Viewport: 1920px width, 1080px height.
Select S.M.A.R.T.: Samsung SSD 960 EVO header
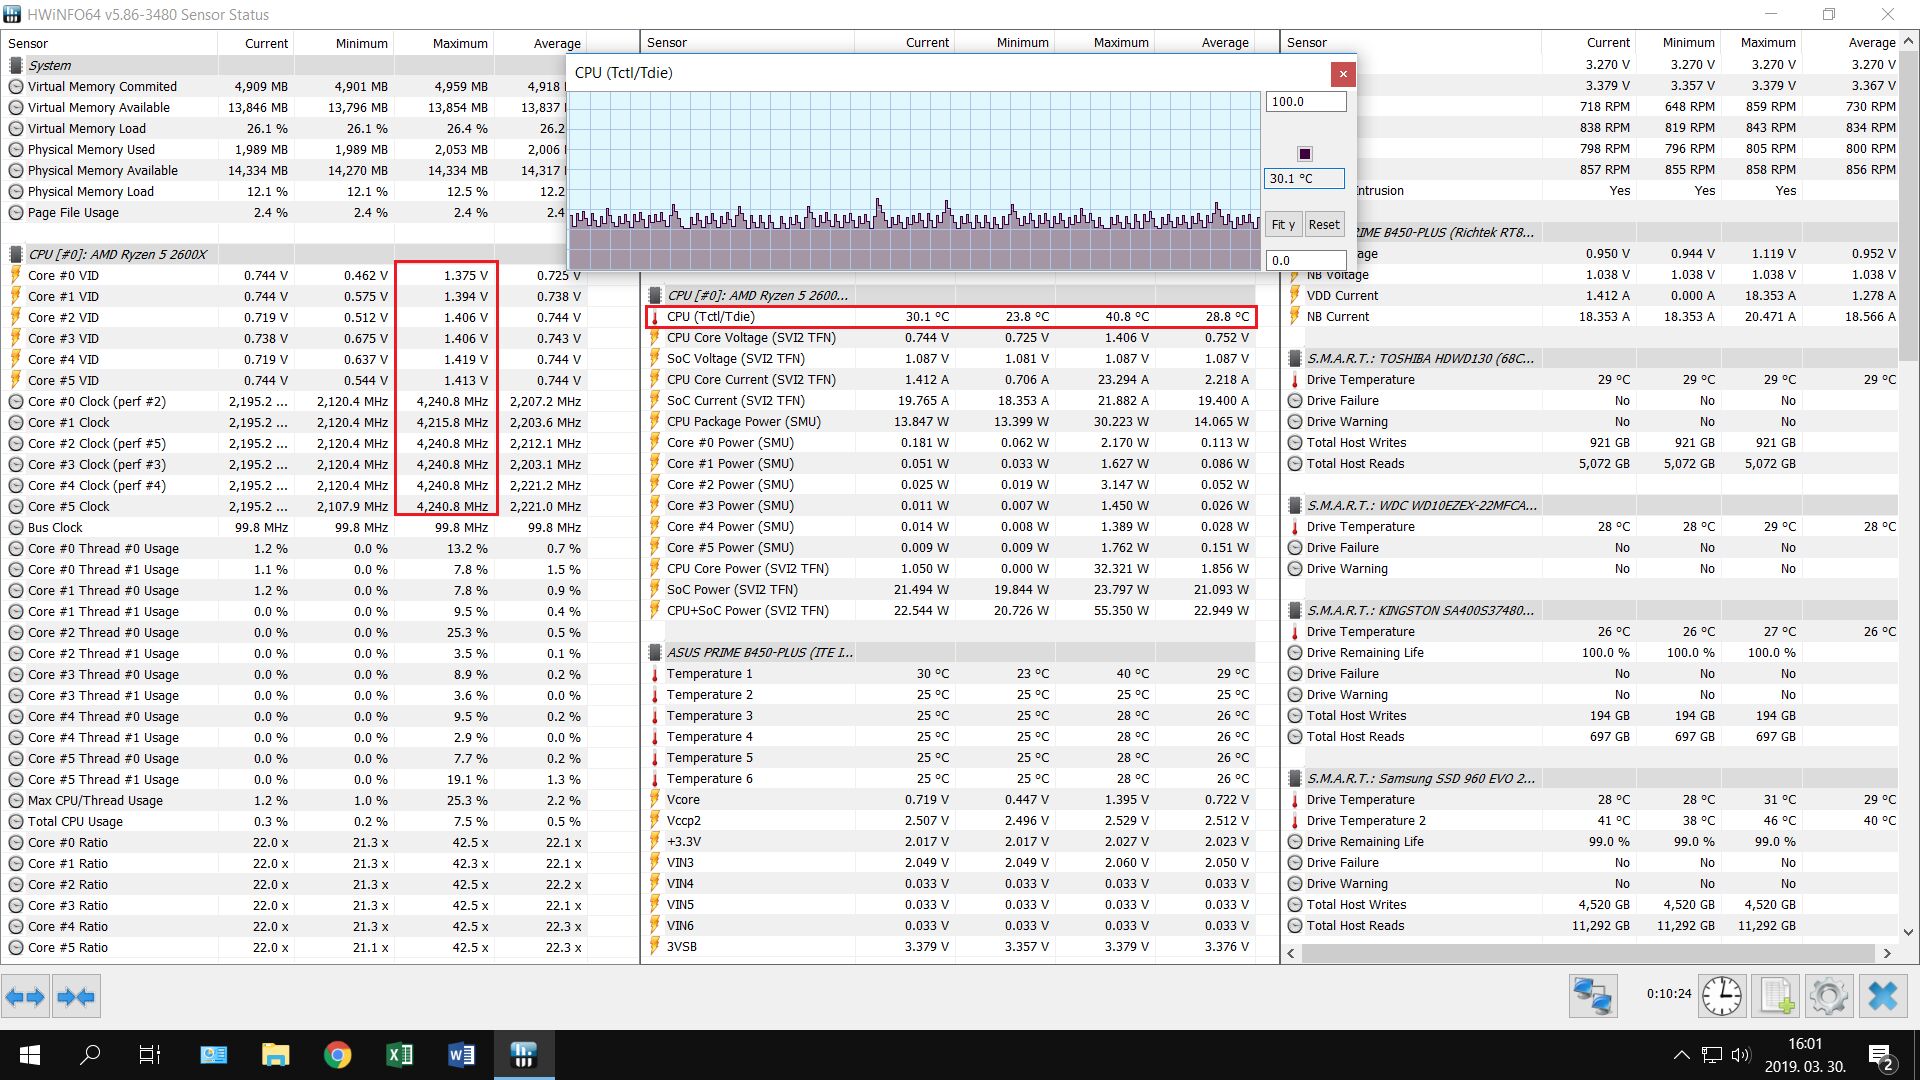(1420, 779)
